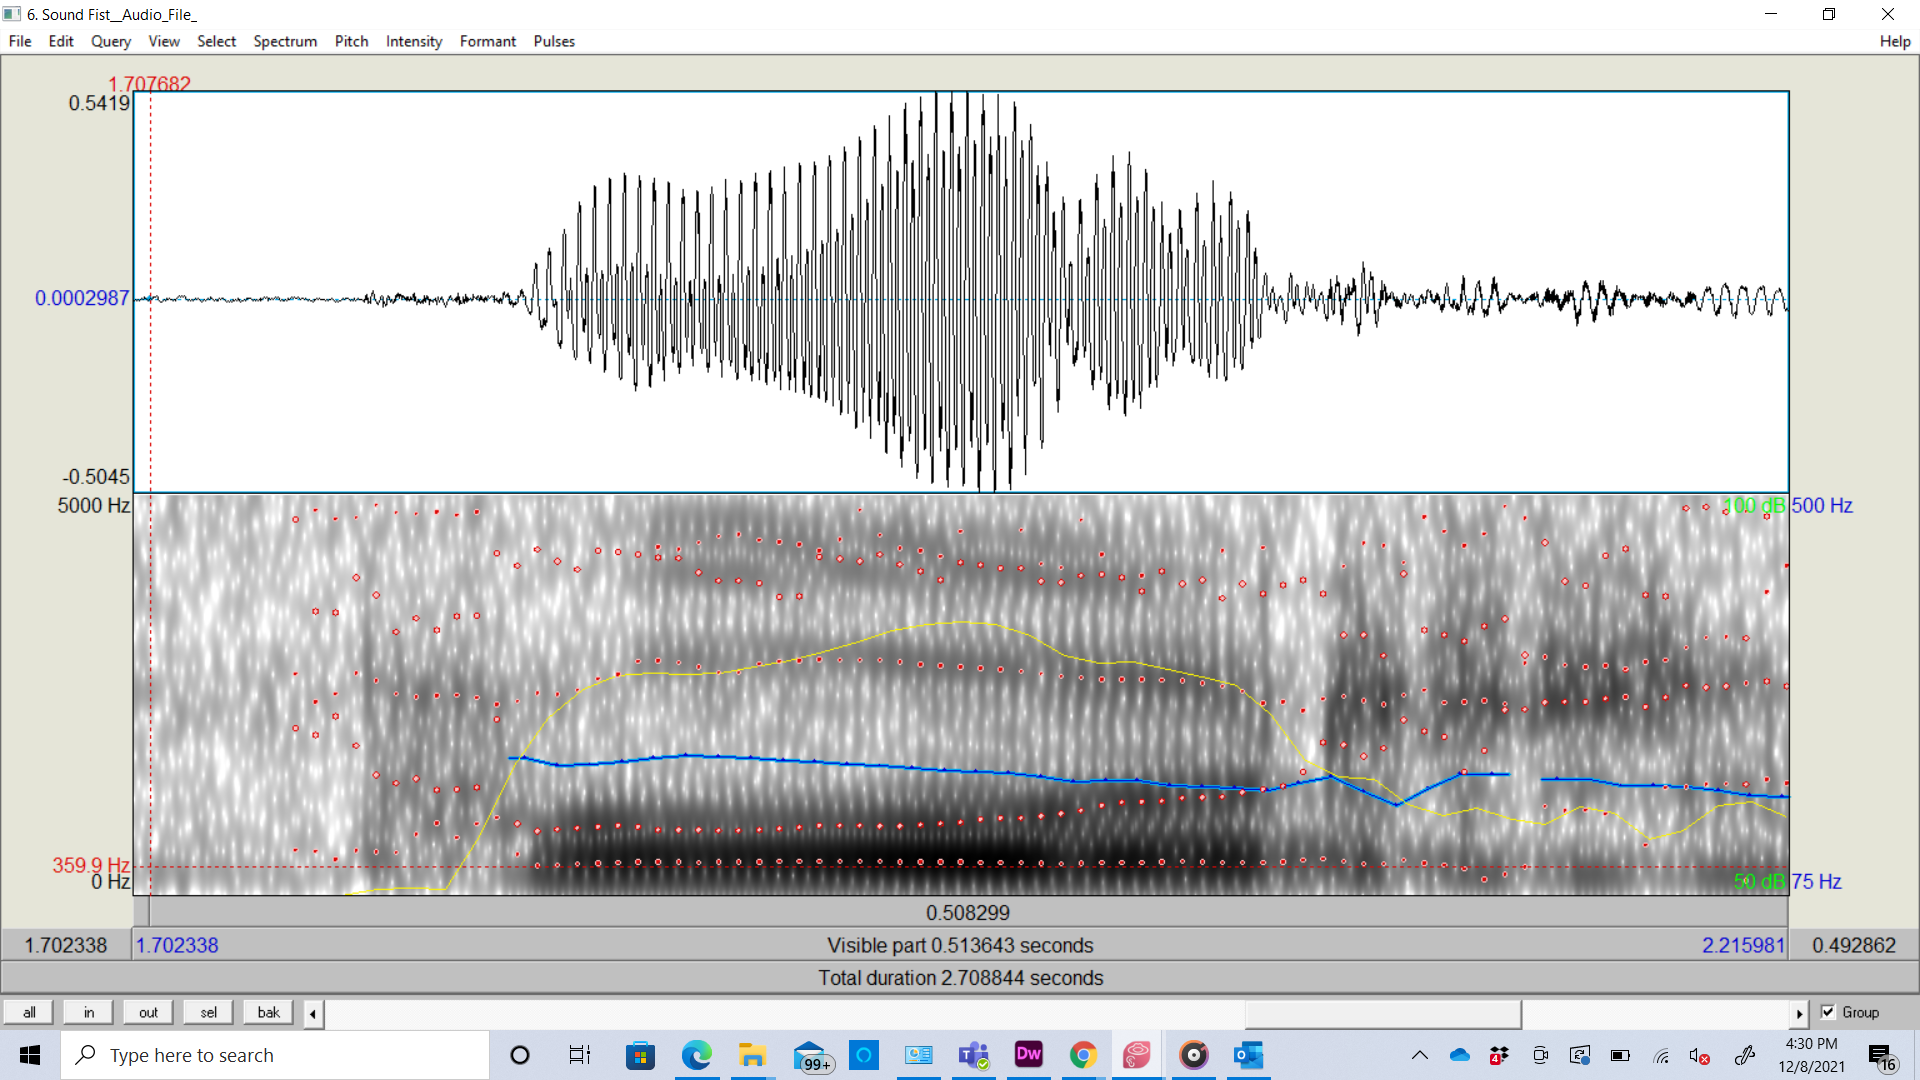Open the Query menu
This screenshot has height=1080, width=1920.
pos(111,41)
